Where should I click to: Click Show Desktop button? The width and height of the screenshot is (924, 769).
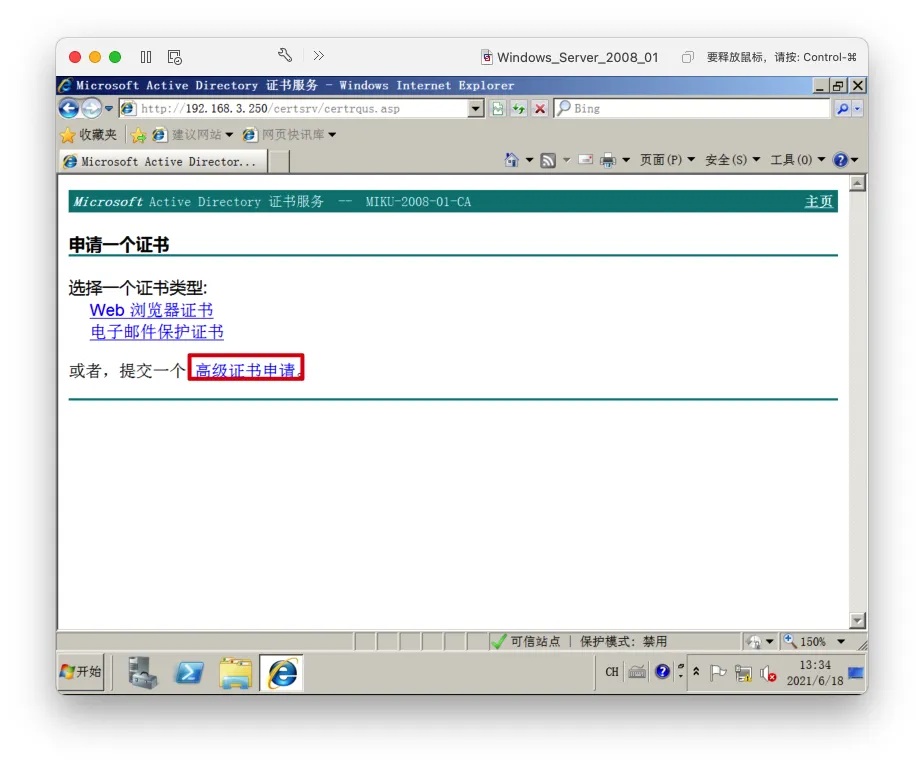tap(856, 672)
